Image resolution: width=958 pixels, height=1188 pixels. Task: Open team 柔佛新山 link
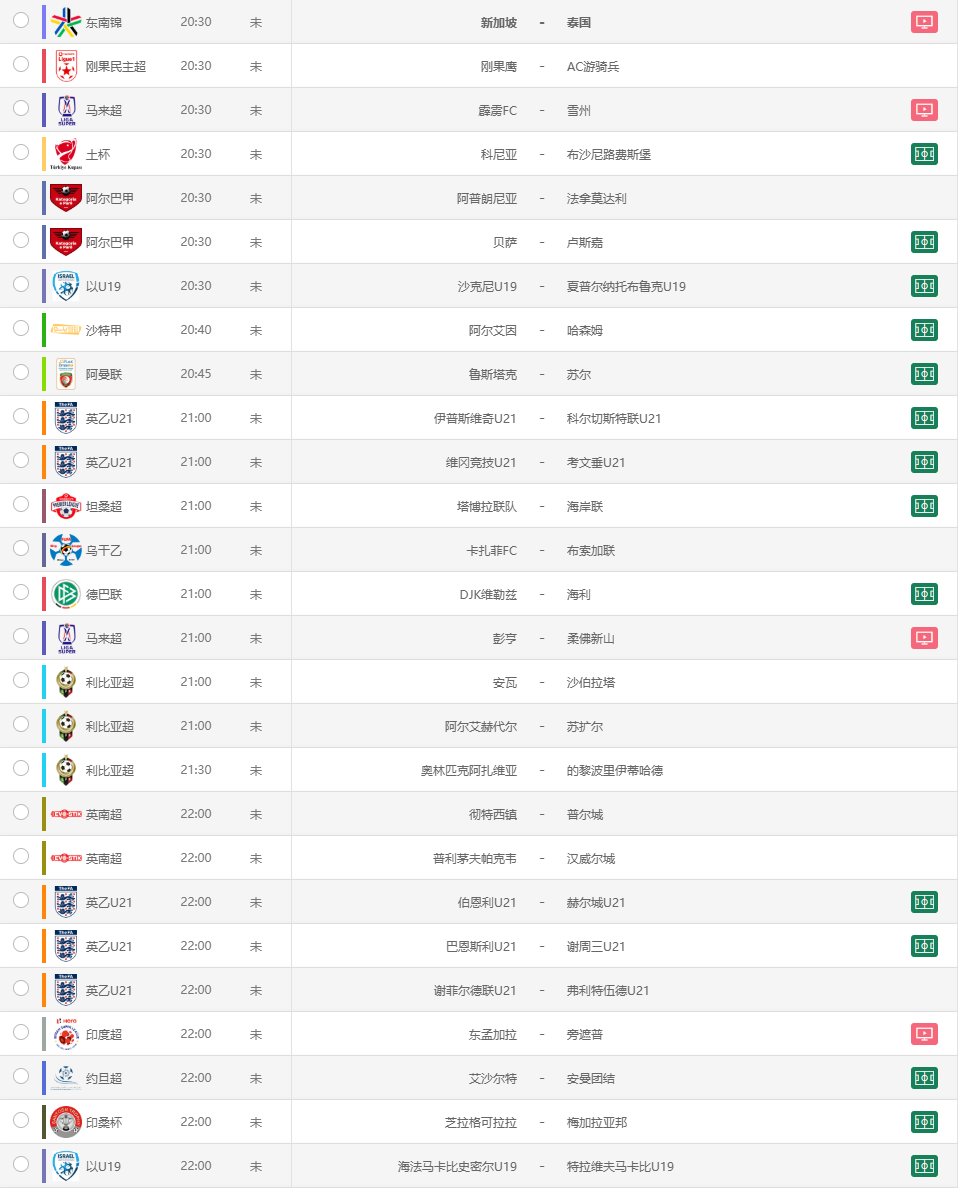pos(590,639)
